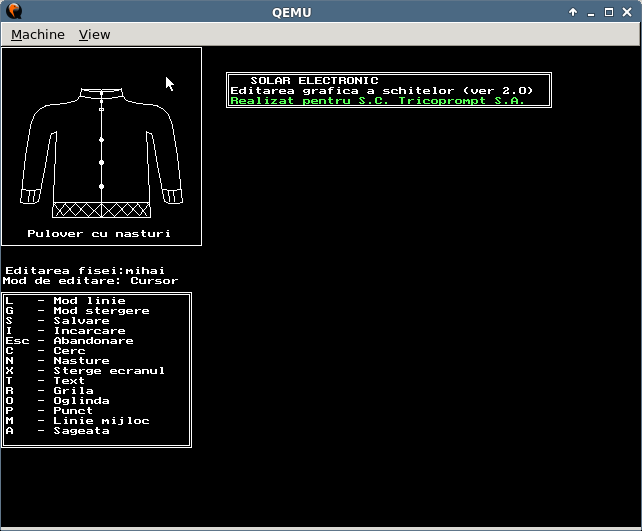642x531 pixels.
Task: Click the sweater's collar
Action: pyautogui.click(x=102, y=93)
